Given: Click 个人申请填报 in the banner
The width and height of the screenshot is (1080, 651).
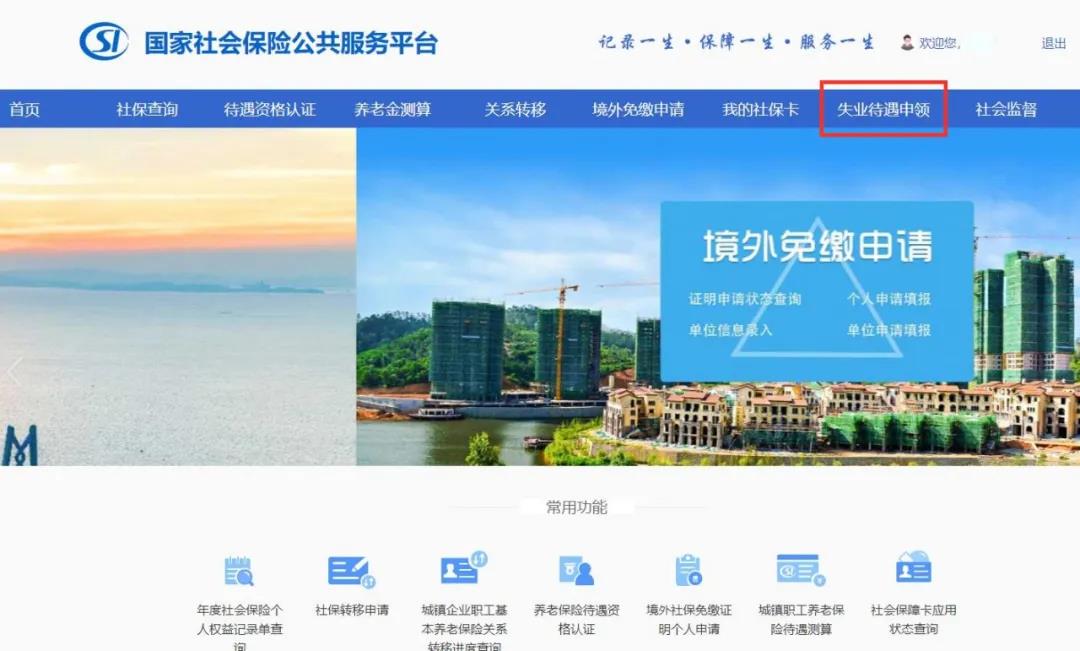Looking at the screenshot, I should [889, 299].
